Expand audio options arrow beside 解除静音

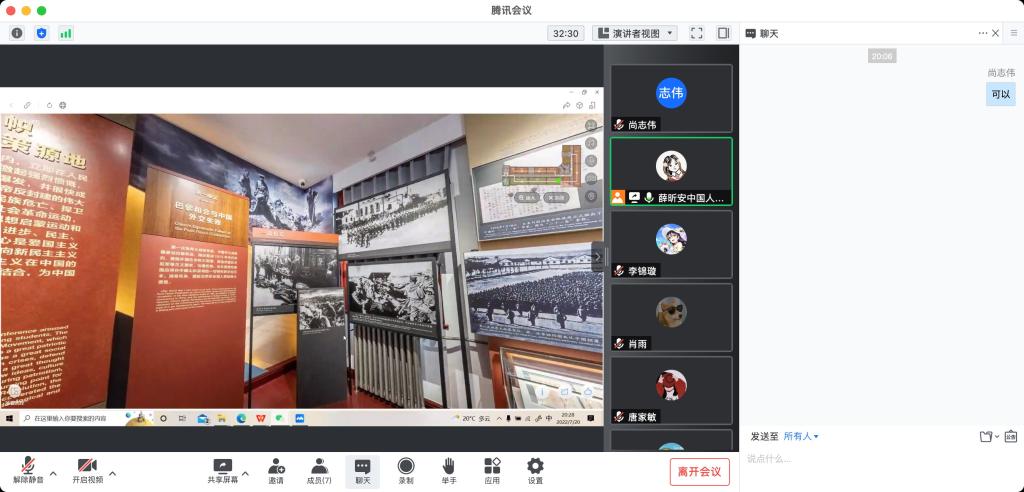(x=53, y=472)
